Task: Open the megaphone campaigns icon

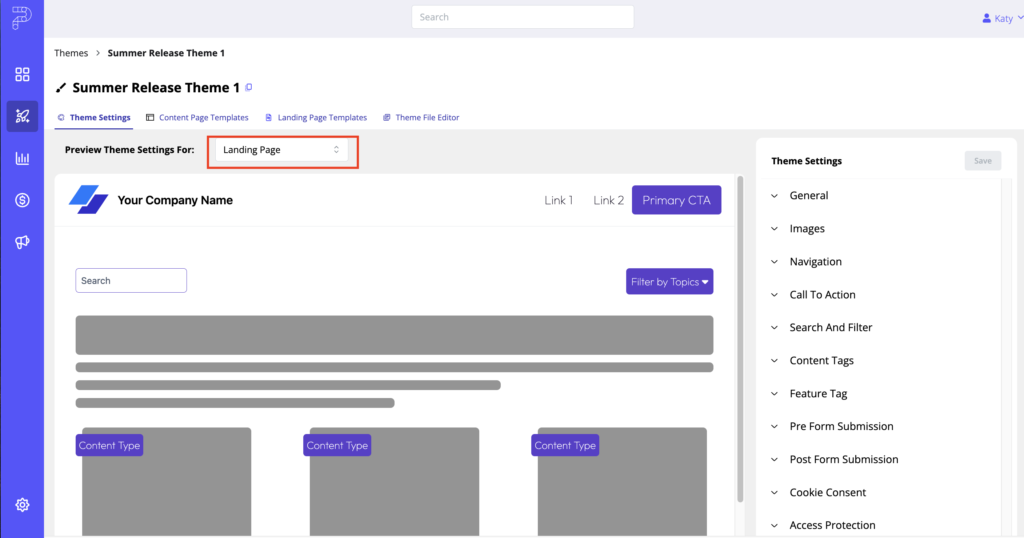Action: (x=22, y=242)
